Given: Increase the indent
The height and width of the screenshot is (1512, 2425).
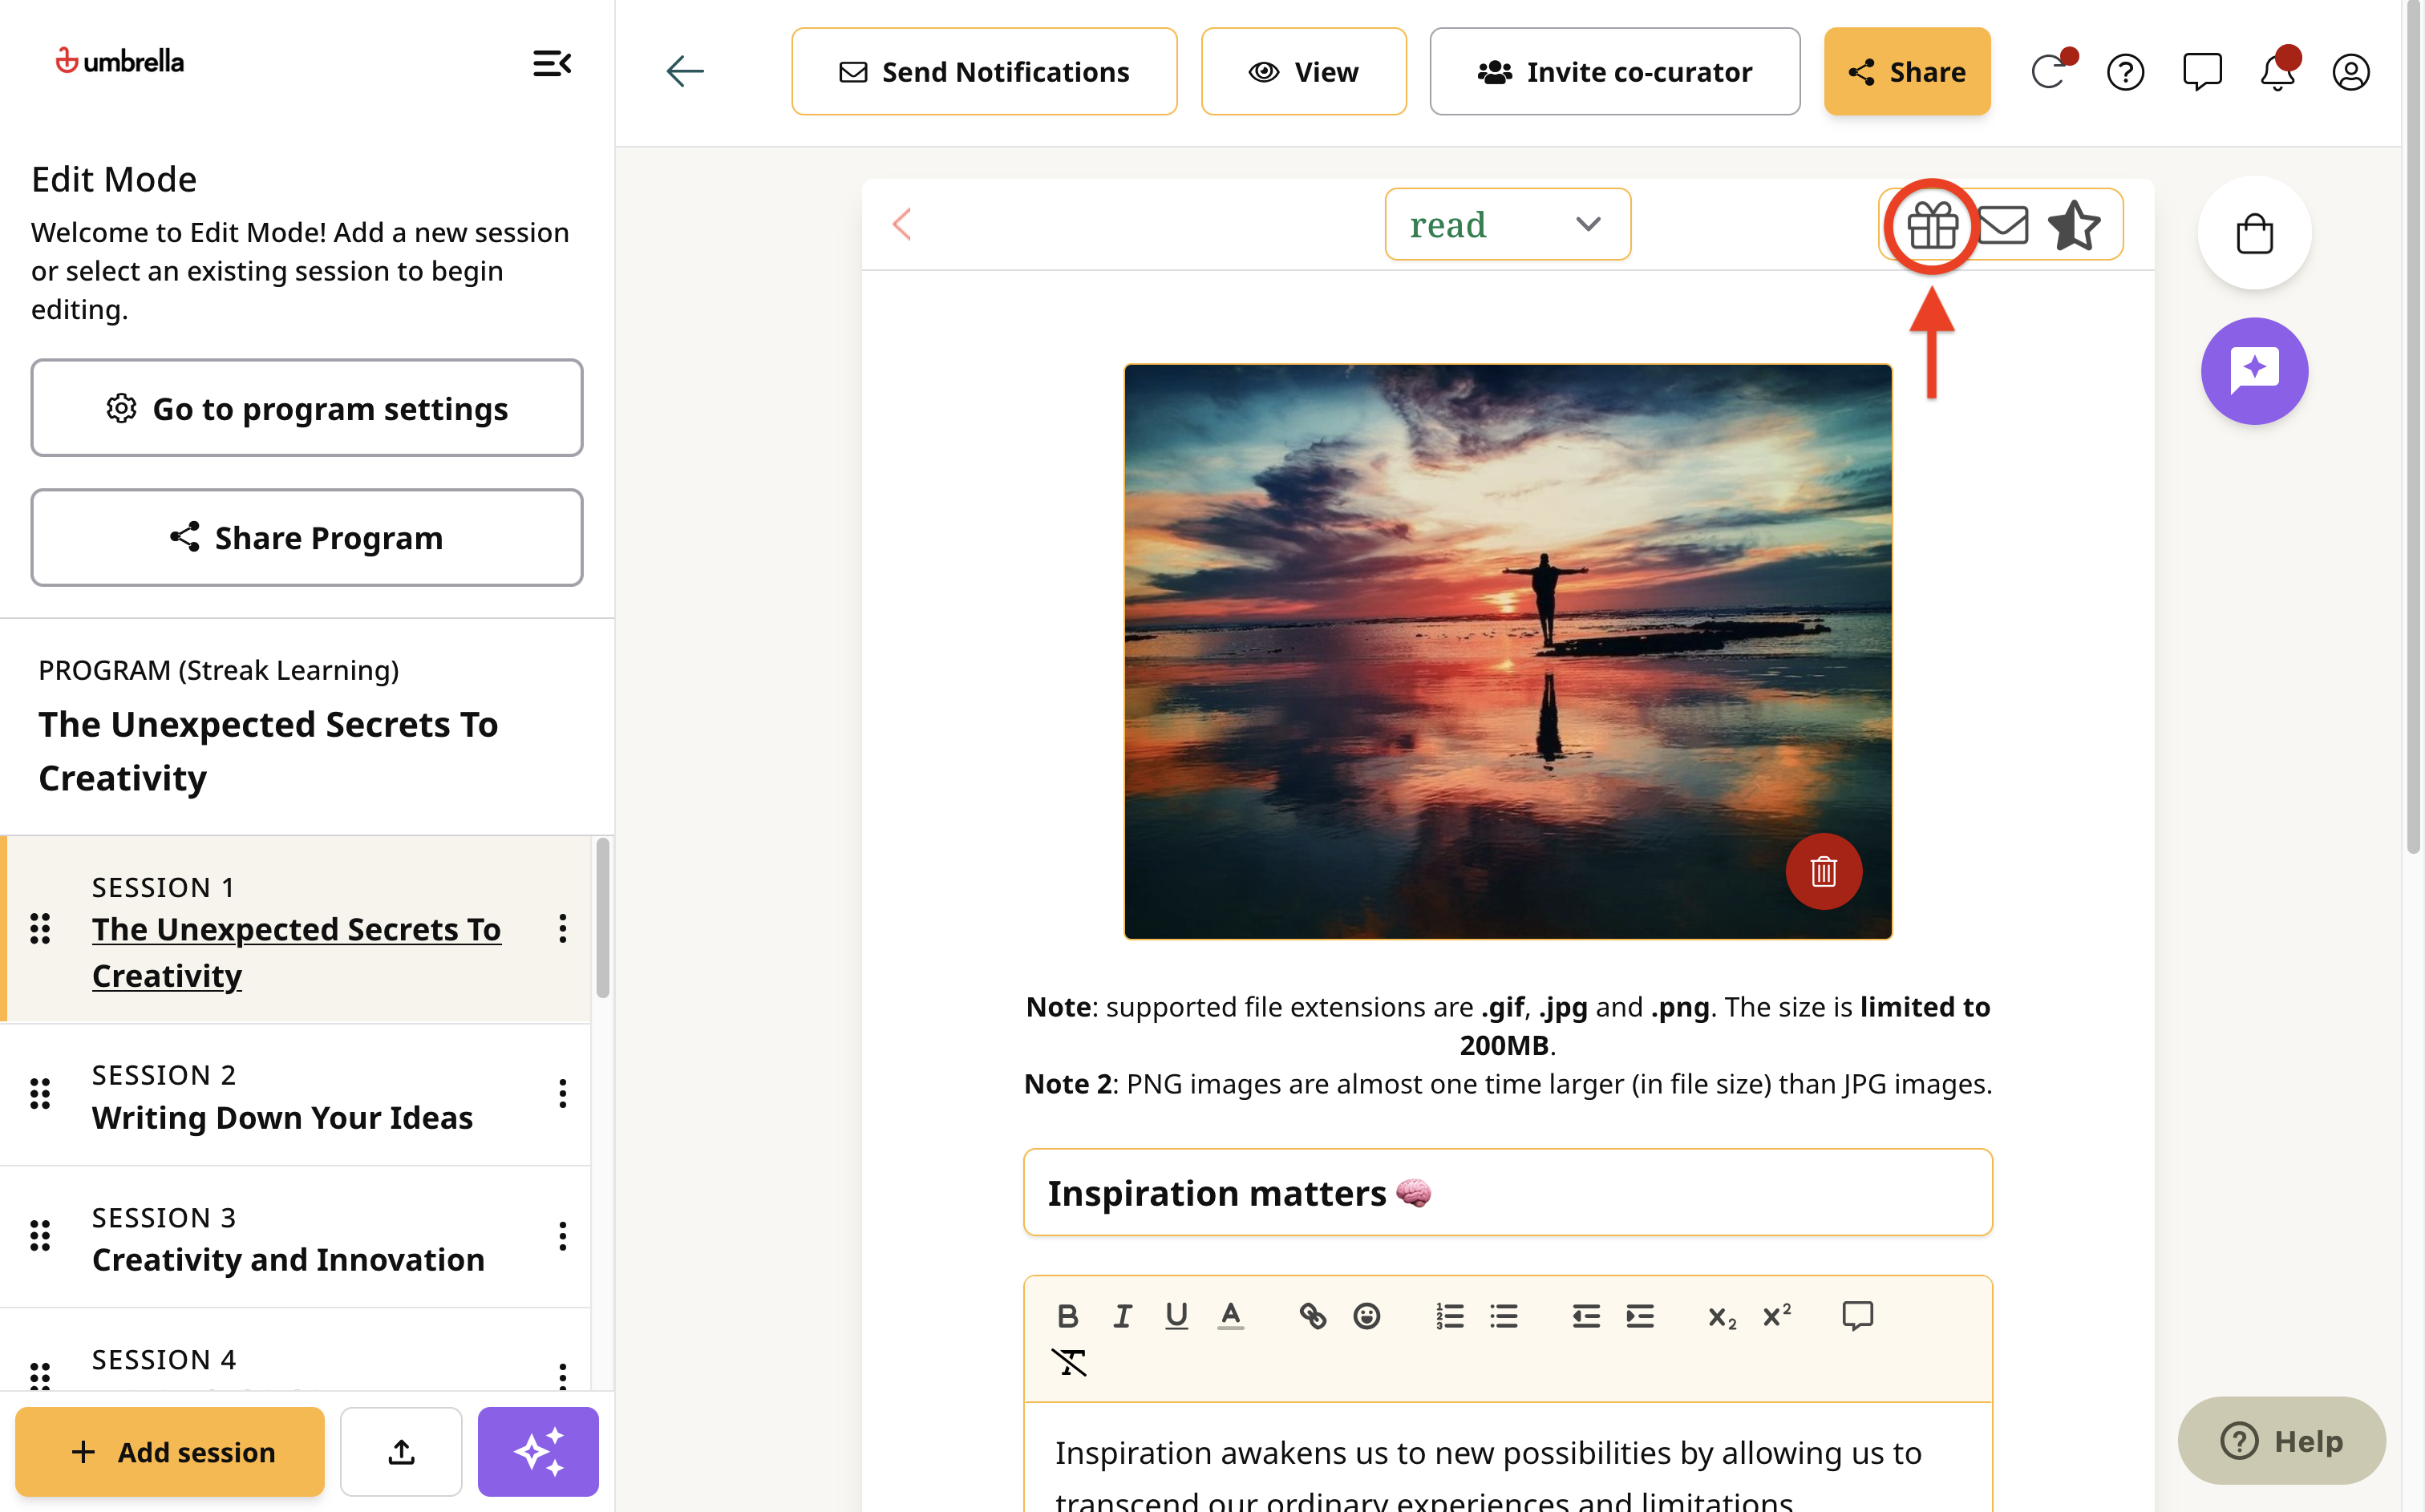Looking at the screenshot, I should coord(1640,1316).
